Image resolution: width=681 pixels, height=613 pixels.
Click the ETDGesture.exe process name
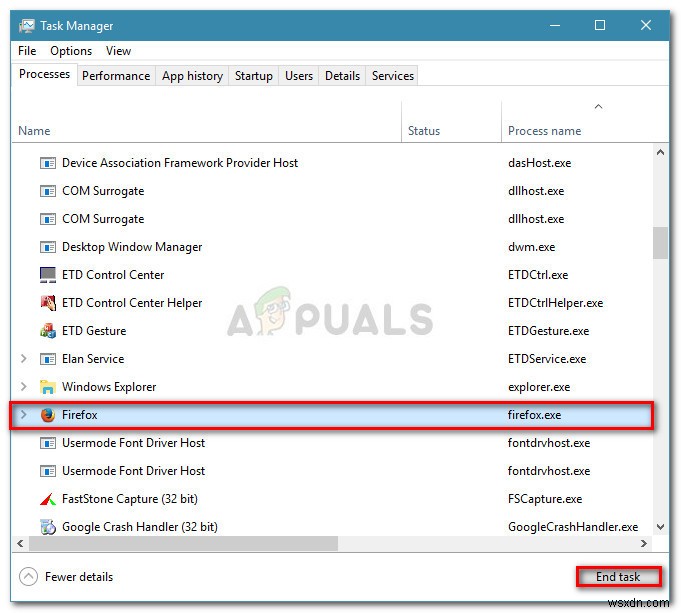click(549, 331)
